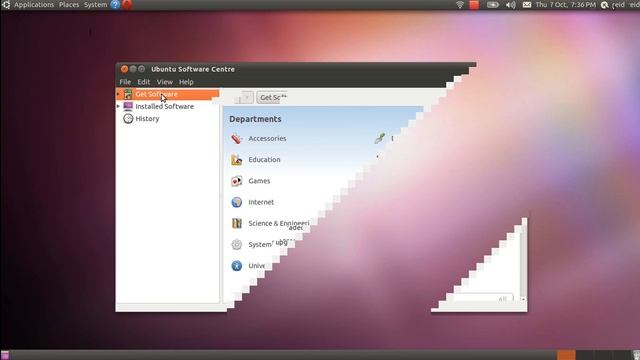
Task: Open the Education department
Action: point(264,160)
